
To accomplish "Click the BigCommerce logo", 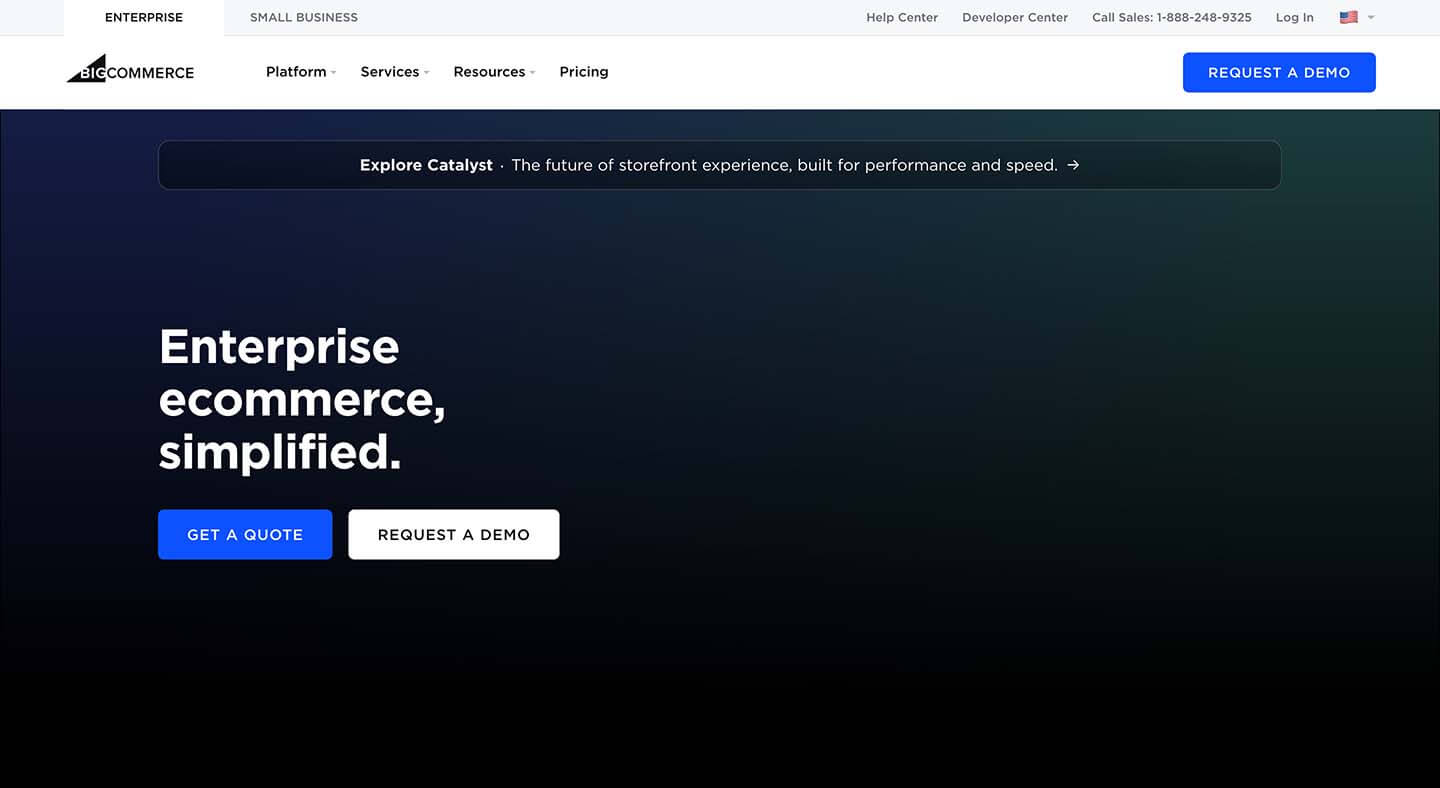I will click(x=130, y=69).
